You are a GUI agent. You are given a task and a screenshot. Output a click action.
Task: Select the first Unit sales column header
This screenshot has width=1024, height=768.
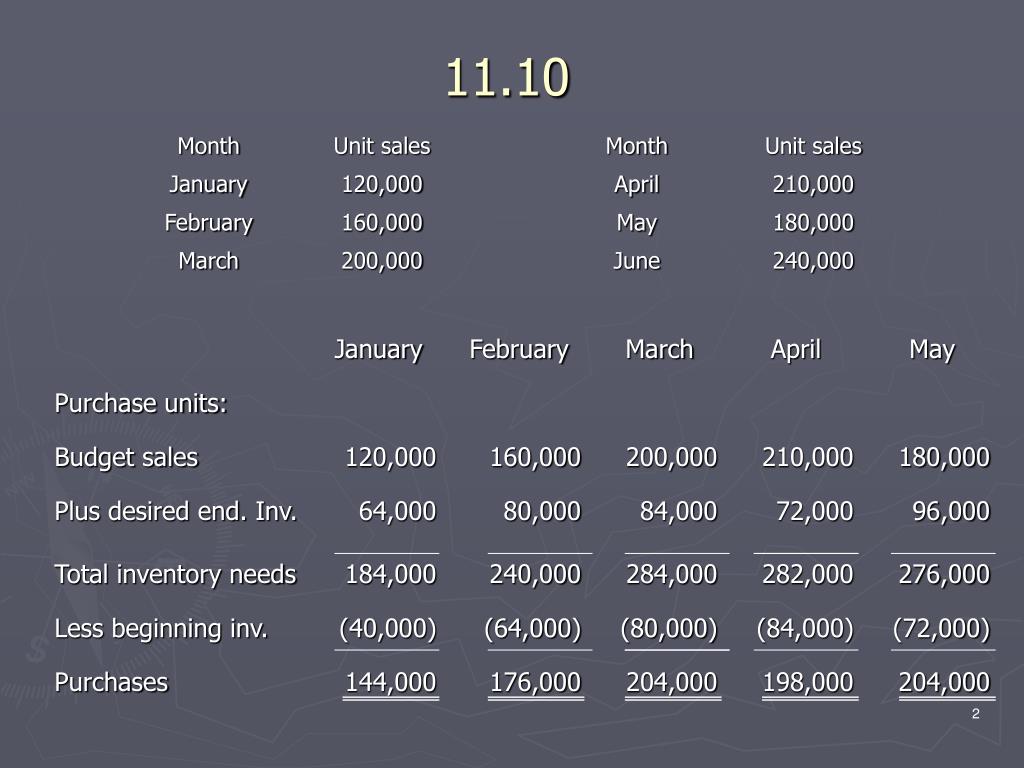382,146
